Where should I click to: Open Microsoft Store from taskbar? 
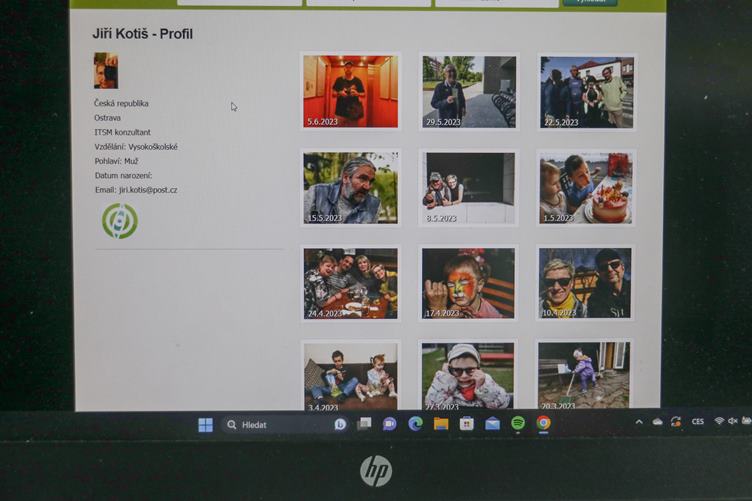(x=466, y=424)
